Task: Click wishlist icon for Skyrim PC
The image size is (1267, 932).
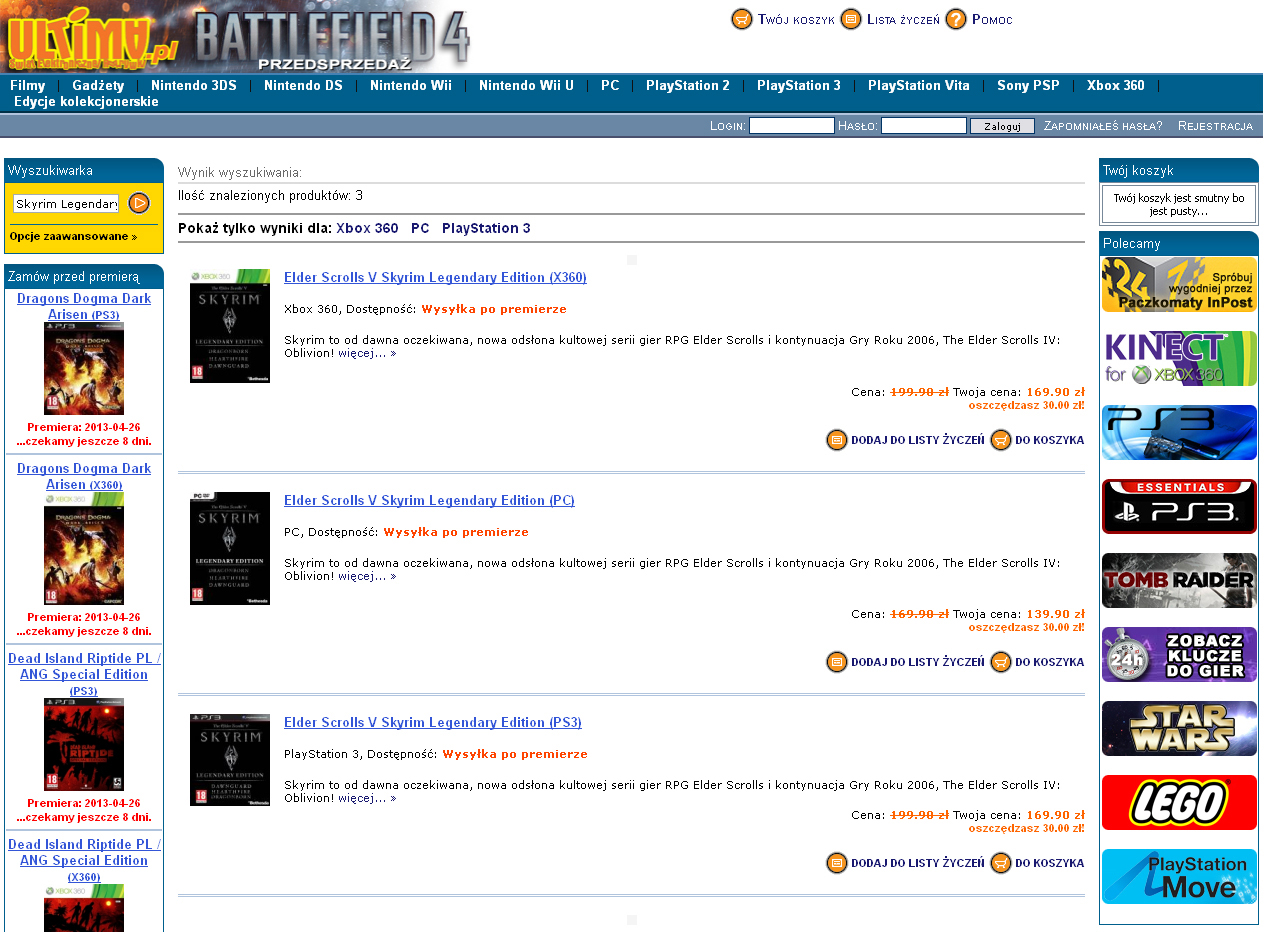Action: coord(837,662)
